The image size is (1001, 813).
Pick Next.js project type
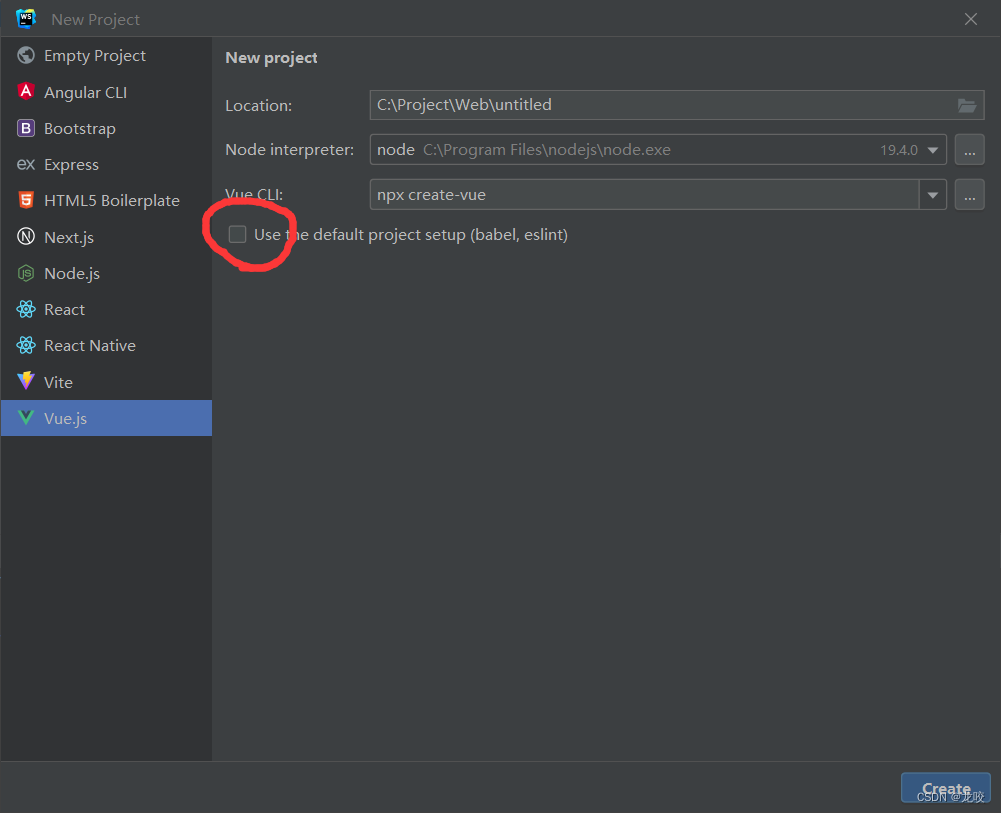tap(107, 237)
